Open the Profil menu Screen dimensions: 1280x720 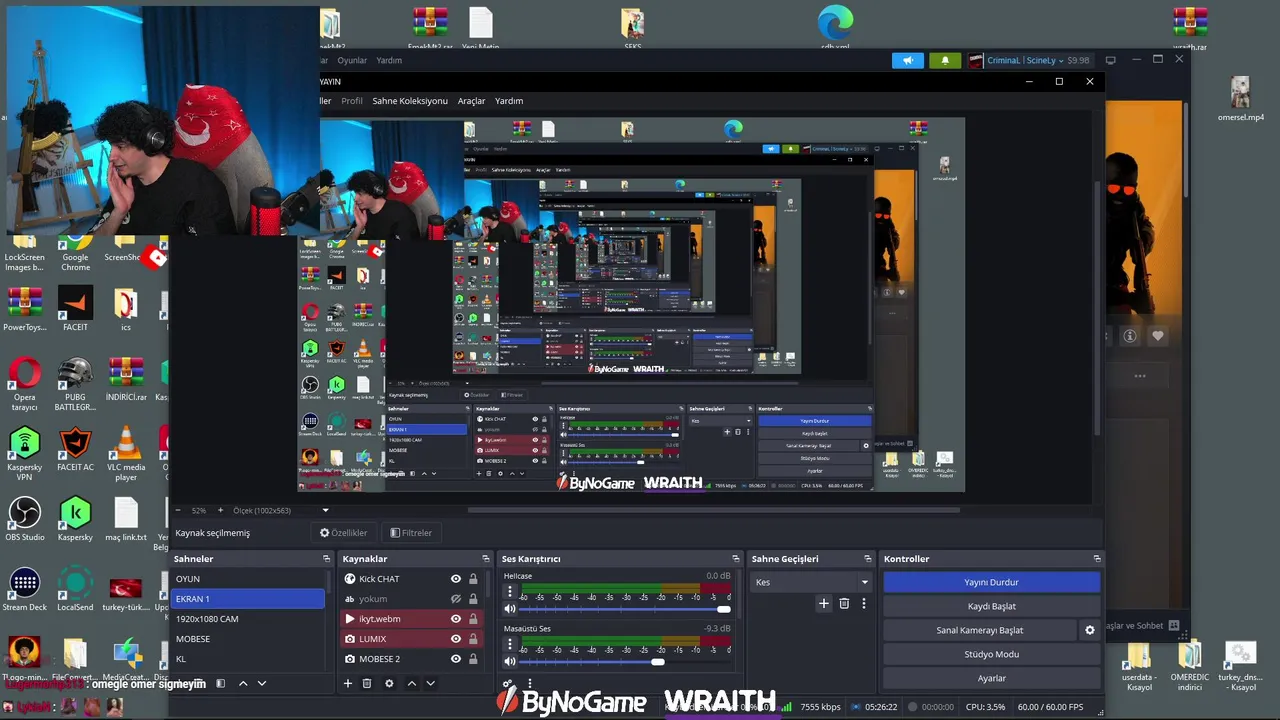point(352,101)
